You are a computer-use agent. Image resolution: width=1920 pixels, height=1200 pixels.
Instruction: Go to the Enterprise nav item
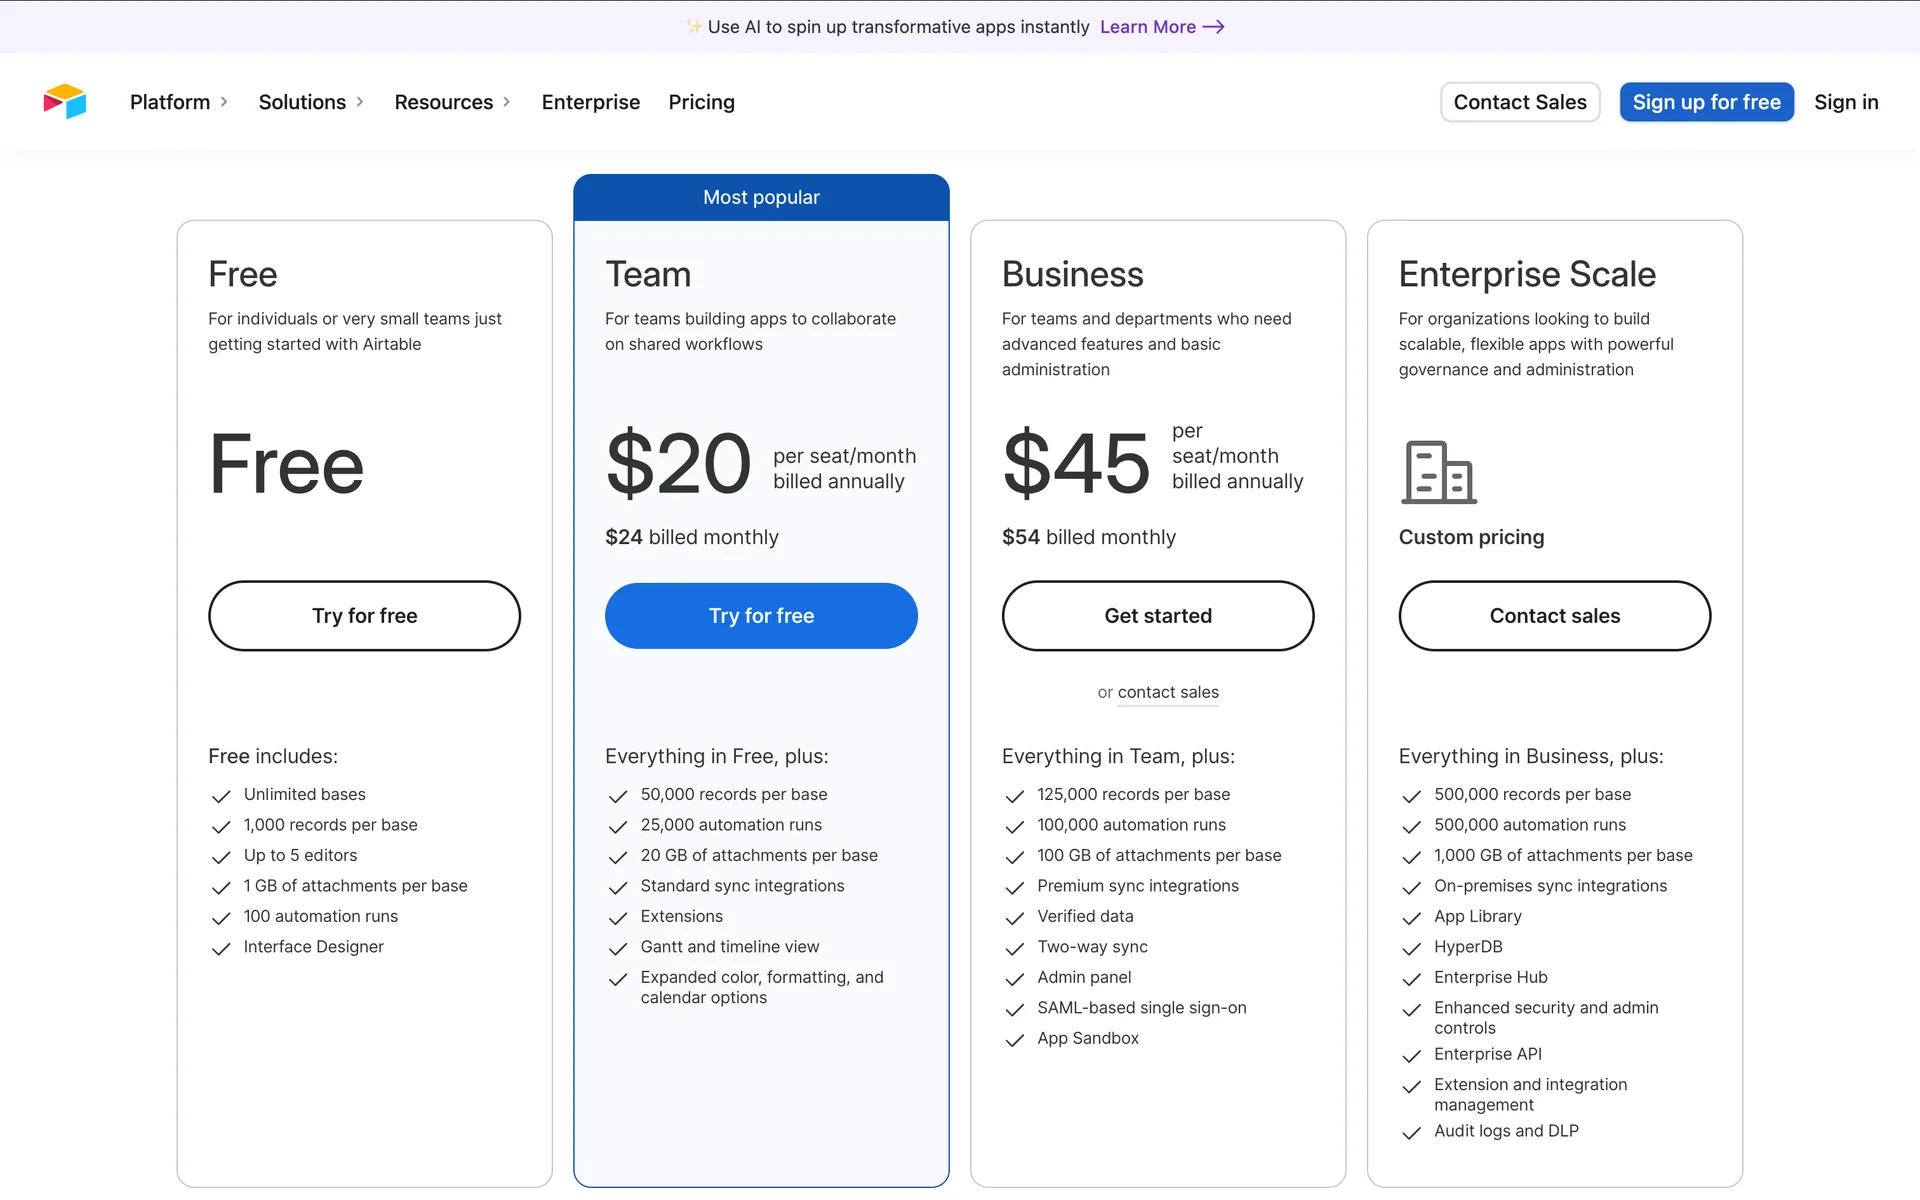tap(590, 102)
